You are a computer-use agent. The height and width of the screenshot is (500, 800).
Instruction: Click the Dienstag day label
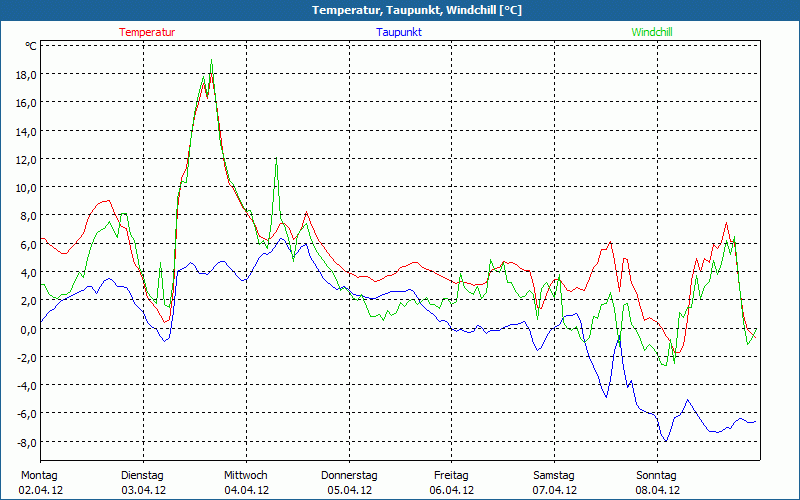tap(142, 476)
